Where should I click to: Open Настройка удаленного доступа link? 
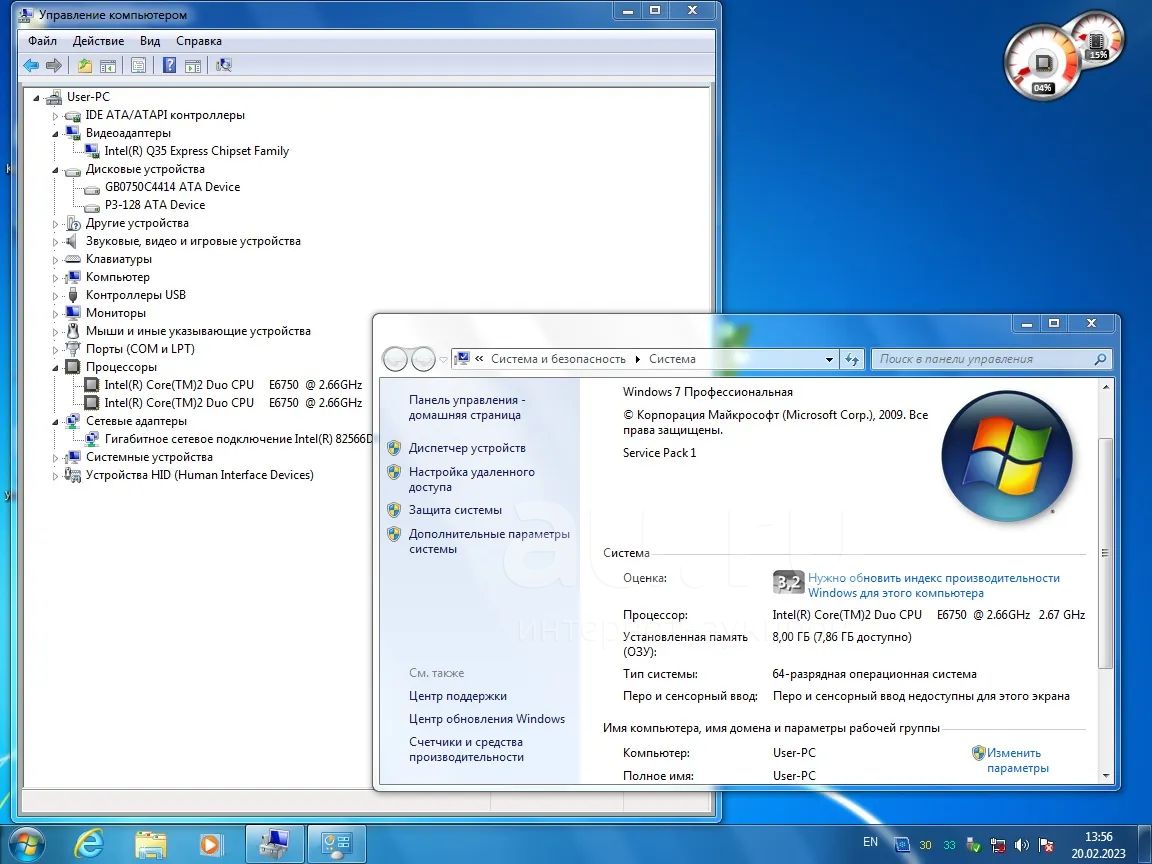[x=472, y=480]
